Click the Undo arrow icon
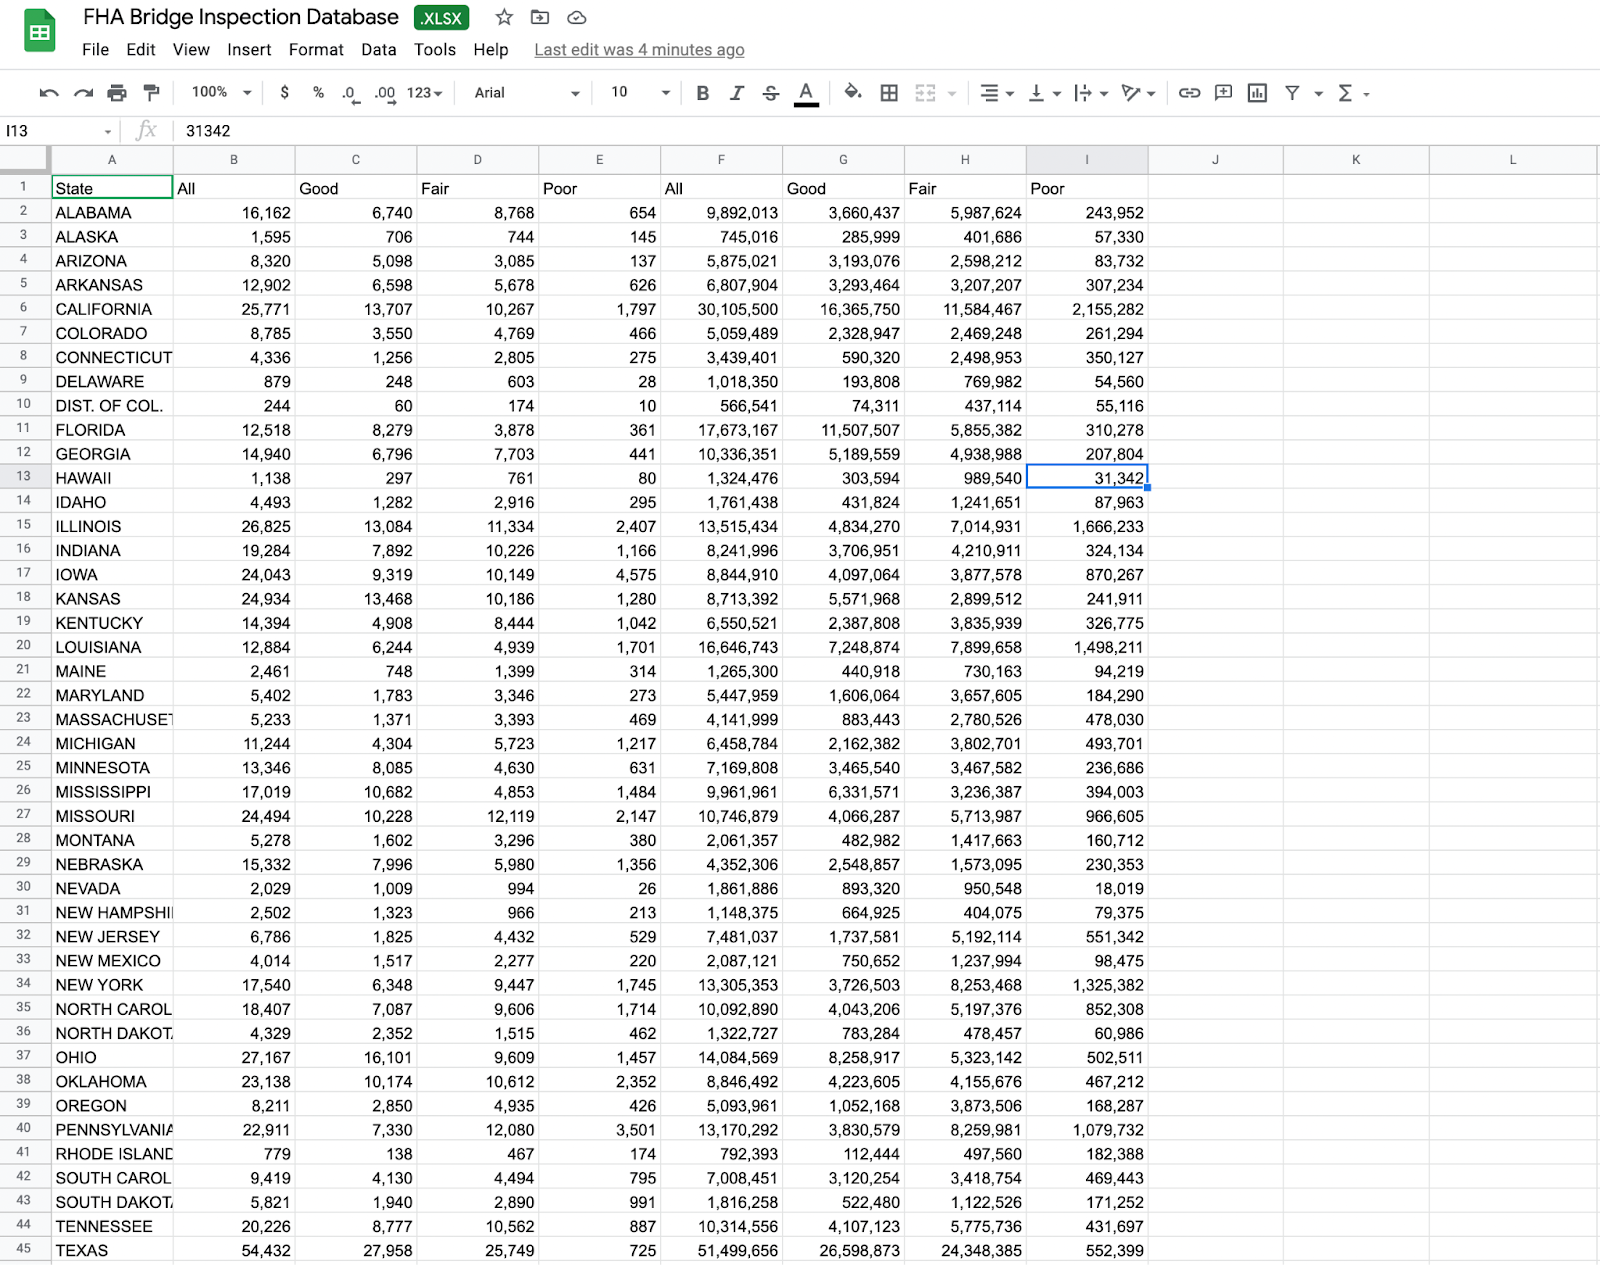 click(x=49, y=93)
